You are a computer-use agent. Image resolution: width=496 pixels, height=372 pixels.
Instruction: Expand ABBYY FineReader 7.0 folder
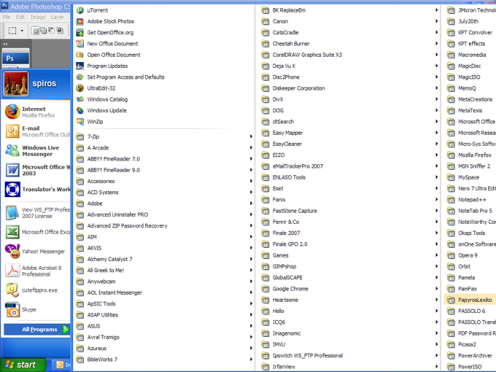tap(163, 159)
